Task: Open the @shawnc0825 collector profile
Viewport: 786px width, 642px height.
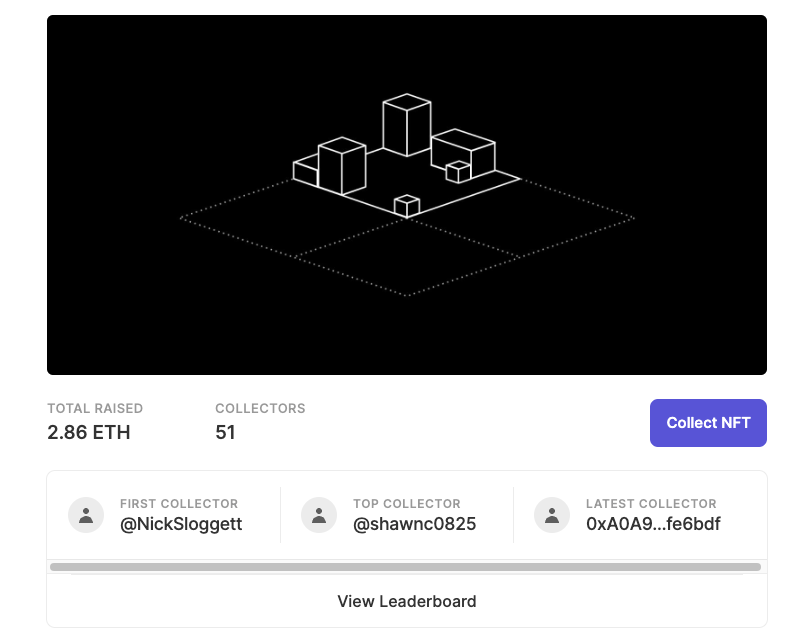Action: (414, 524)
